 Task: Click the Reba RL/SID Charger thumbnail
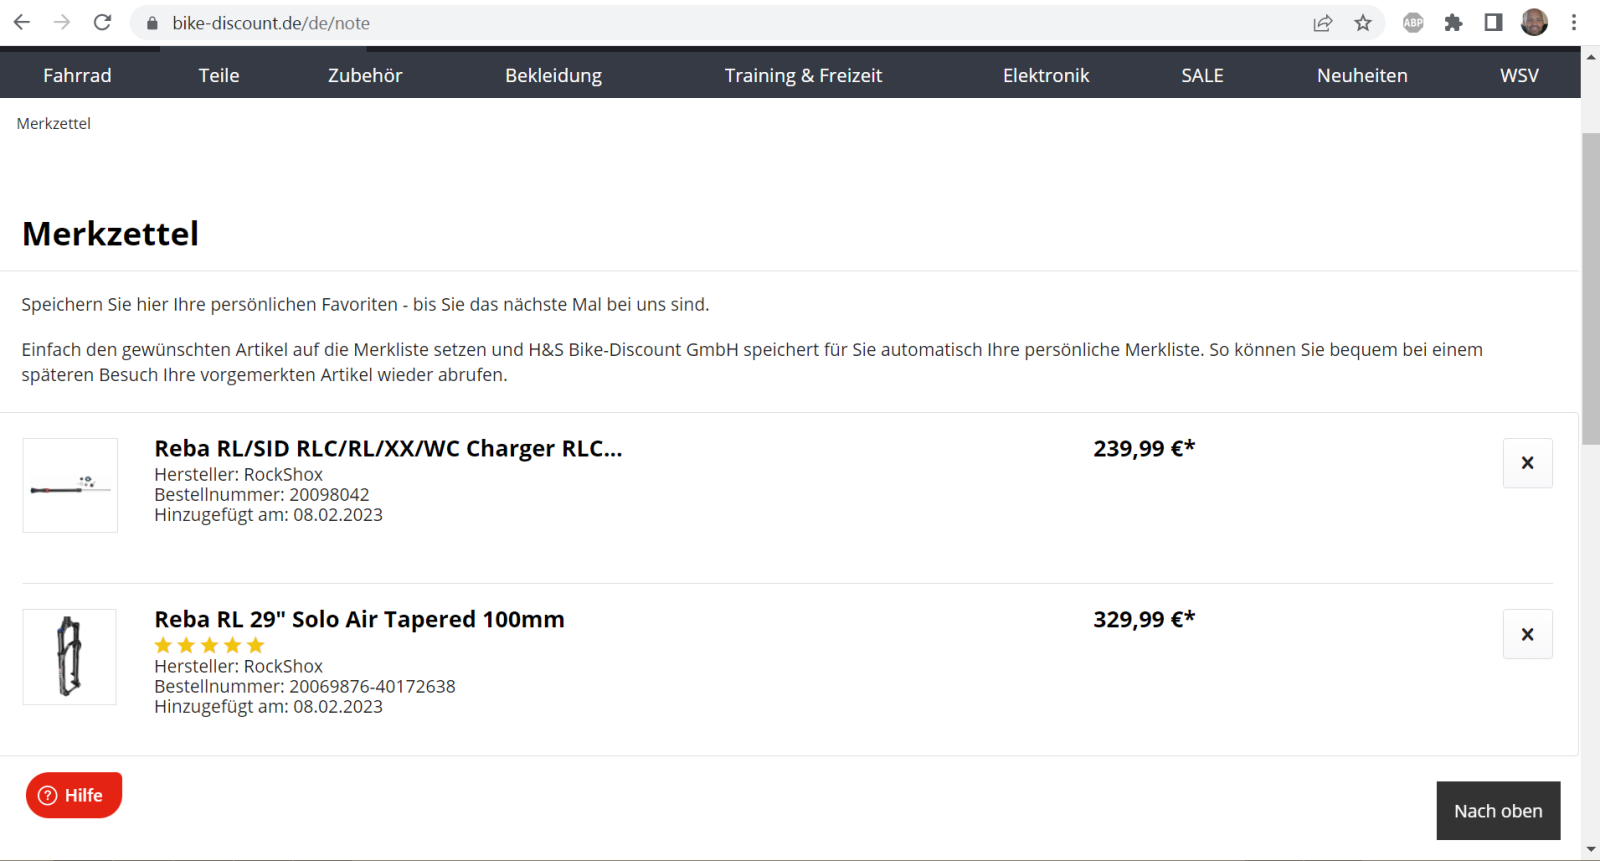[70, 485]
